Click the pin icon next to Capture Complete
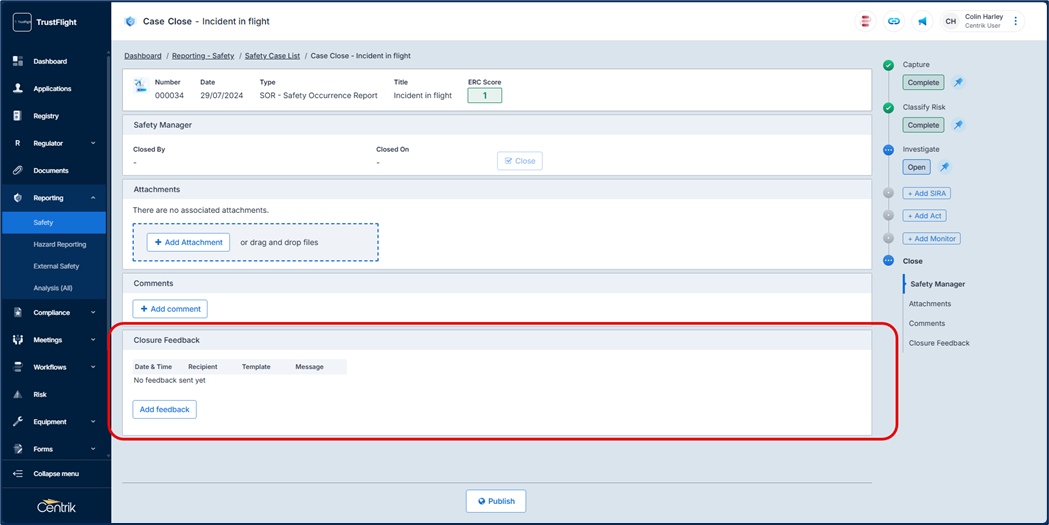This screenshot has width=1049, height=525. tap(958, 83)
